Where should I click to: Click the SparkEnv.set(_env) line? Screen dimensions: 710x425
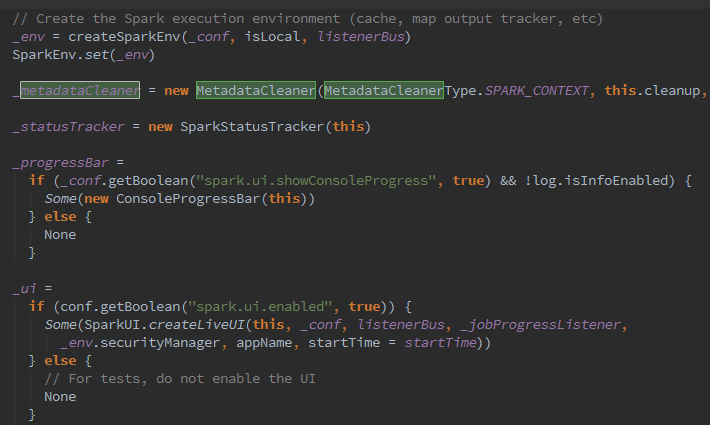pos(84,55)
